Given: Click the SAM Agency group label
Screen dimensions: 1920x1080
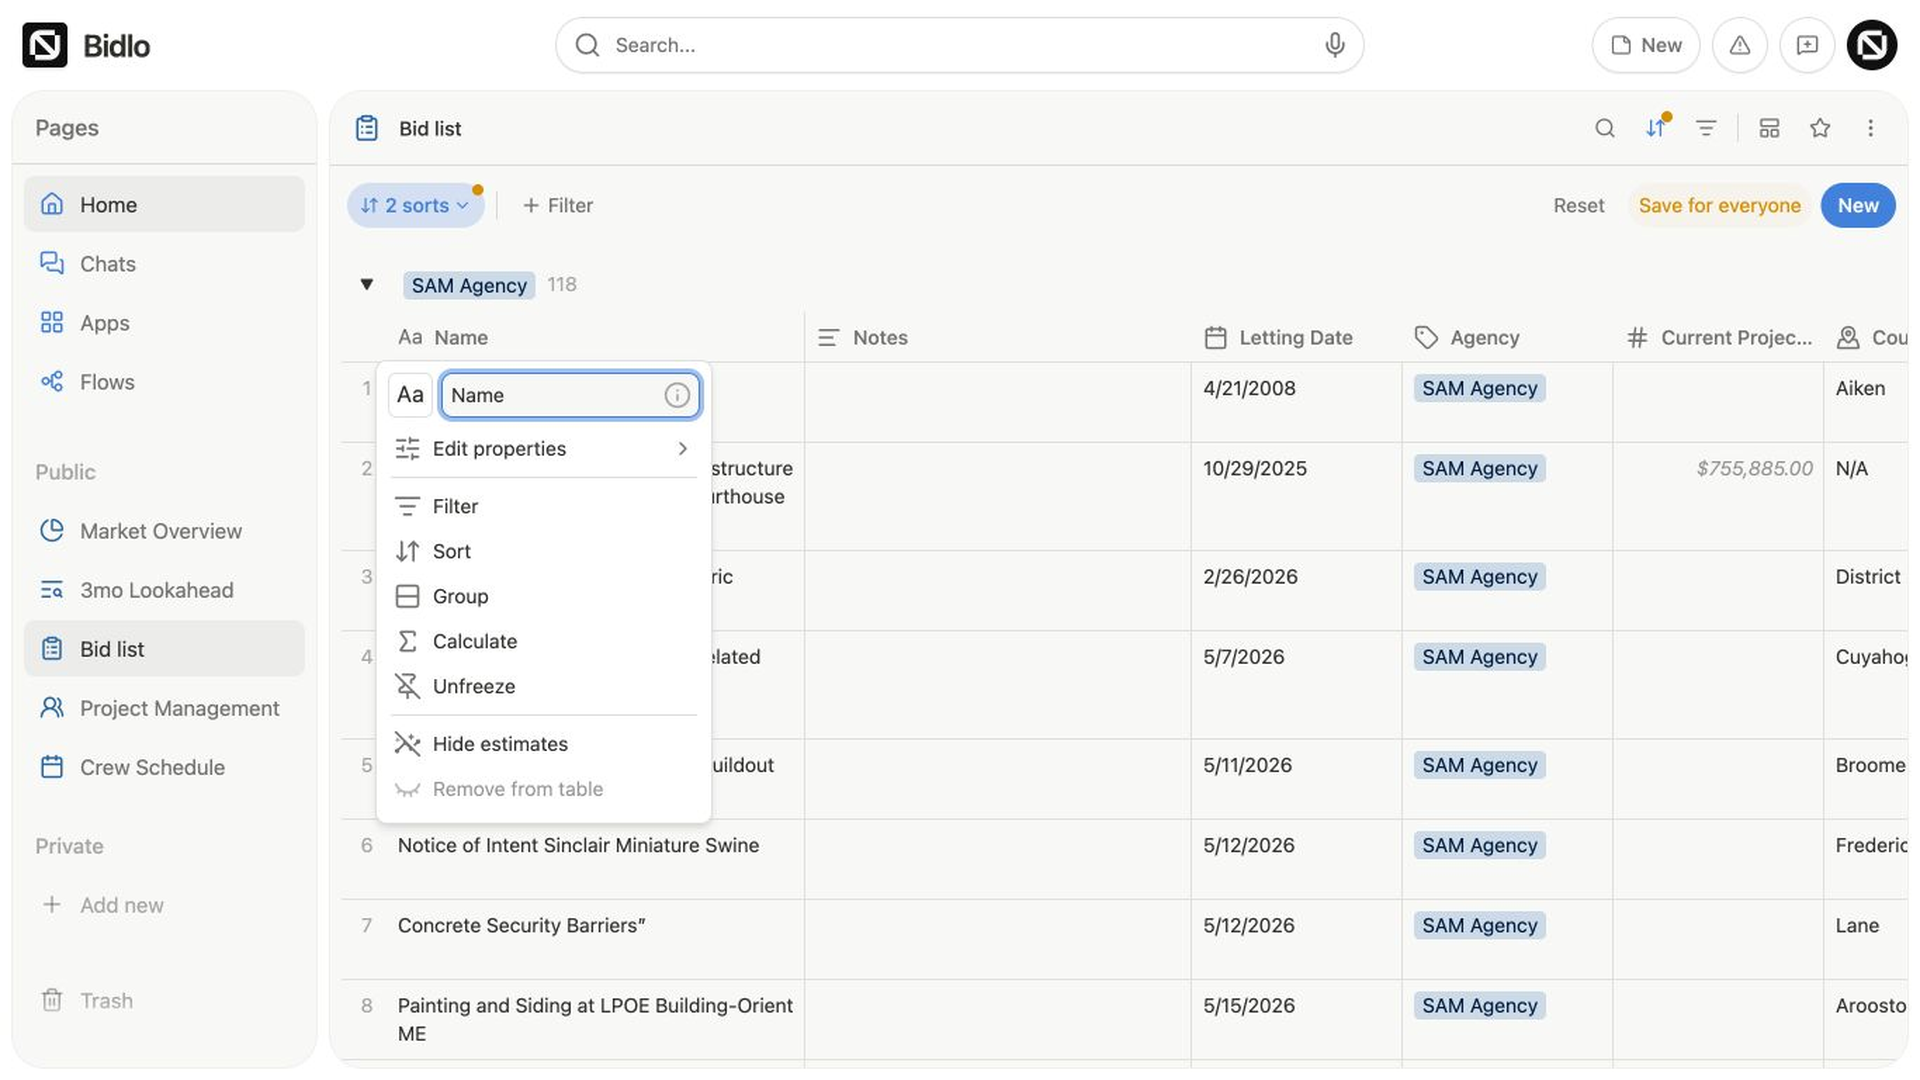Looking at the screenshot, I should 469,285.
